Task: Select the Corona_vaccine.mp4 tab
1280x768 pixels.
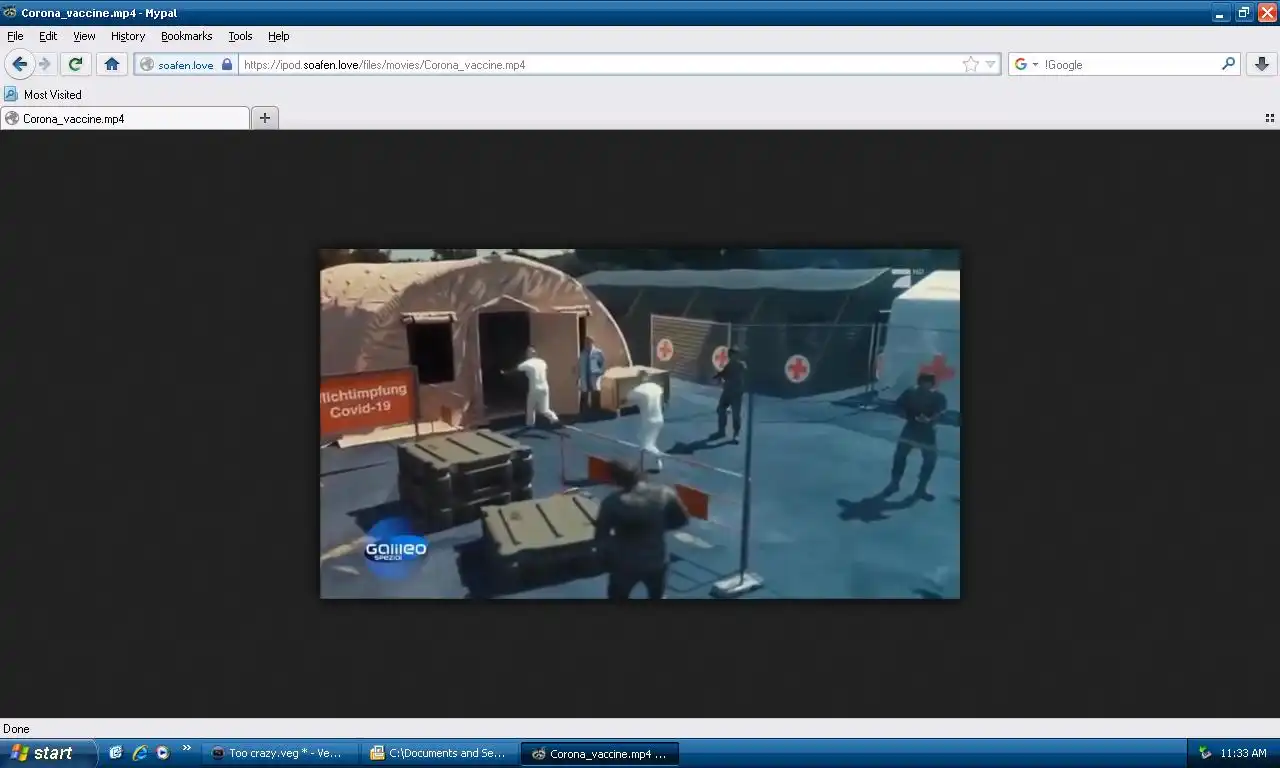Action: 125,118
